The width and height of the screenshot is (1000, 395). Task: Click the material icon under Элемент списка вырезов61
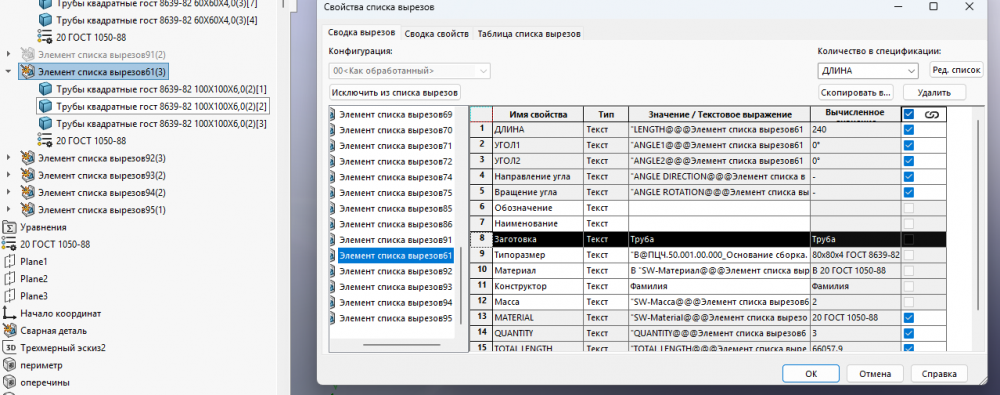point(45,140)
